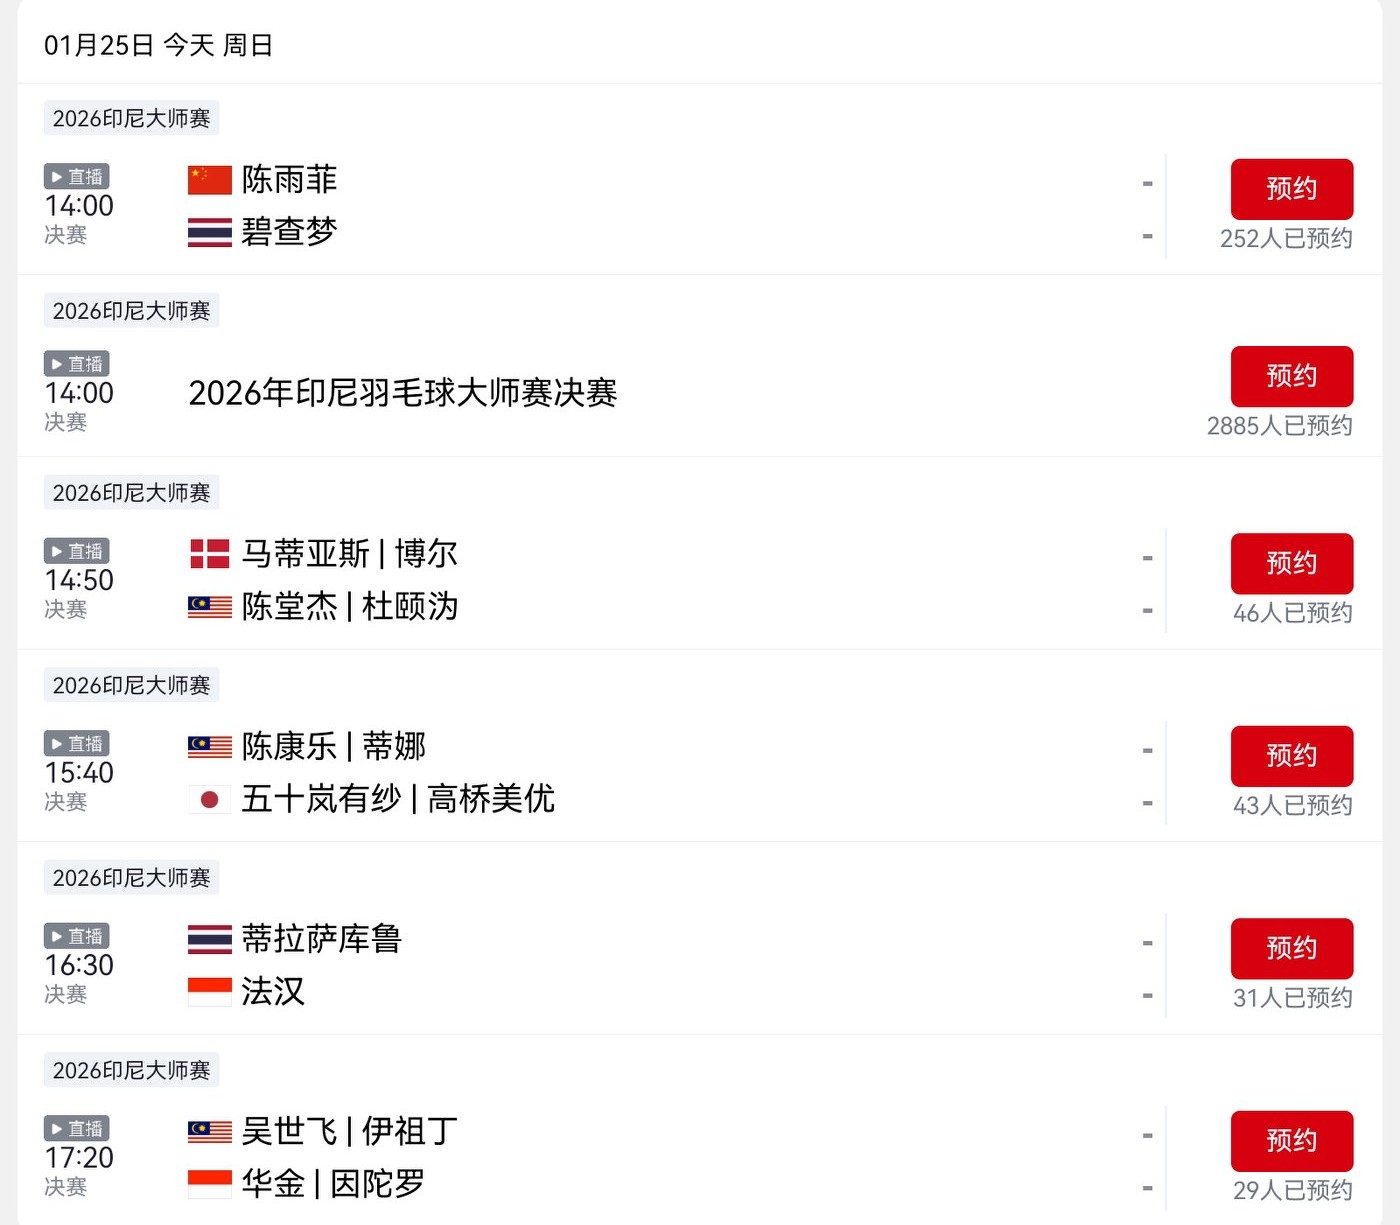Click live 直播 badge for 17:20 match
The height and width of the screenshot is (1225, 1400).
77,1128
